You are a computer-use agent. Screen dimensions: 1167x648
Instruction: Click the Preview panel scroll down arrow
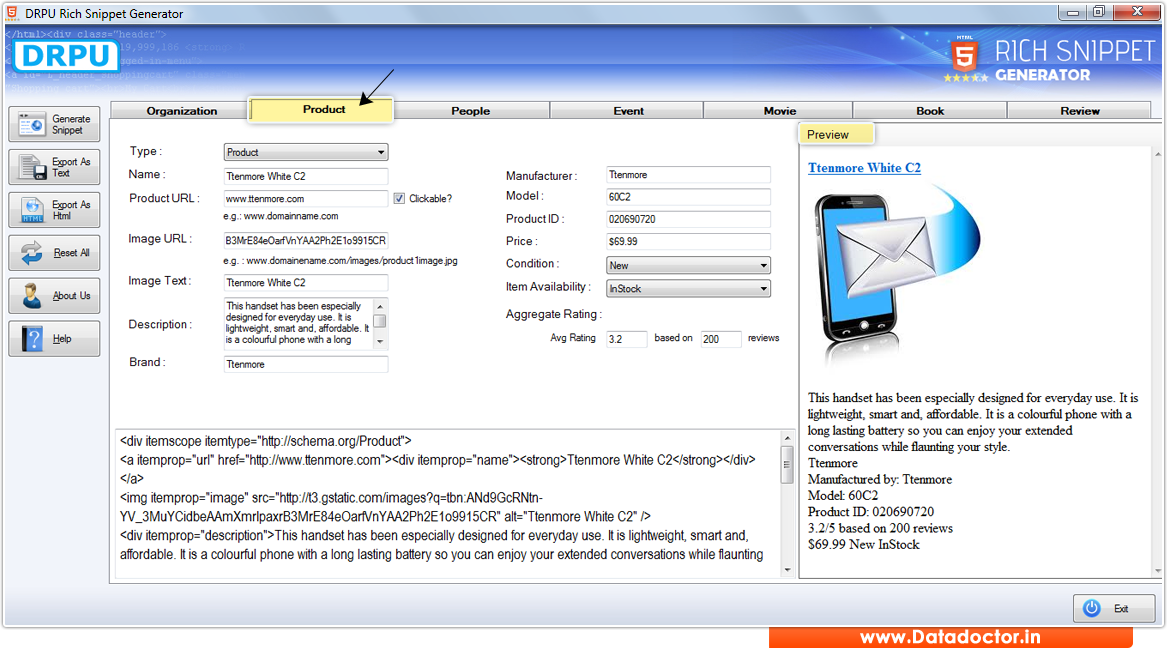click(x=1157, y=571)
